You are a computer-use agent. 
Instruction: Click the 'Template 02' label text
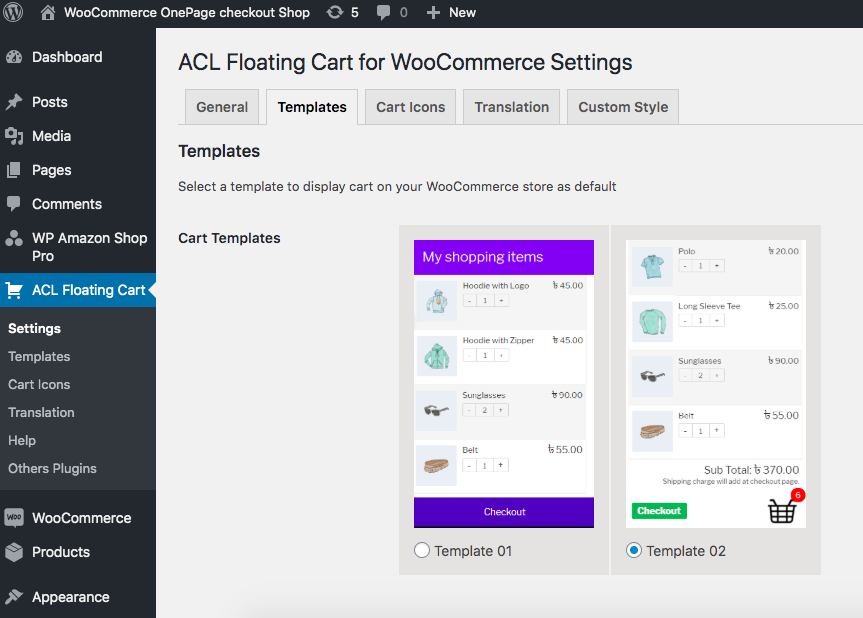coord(686,551)
